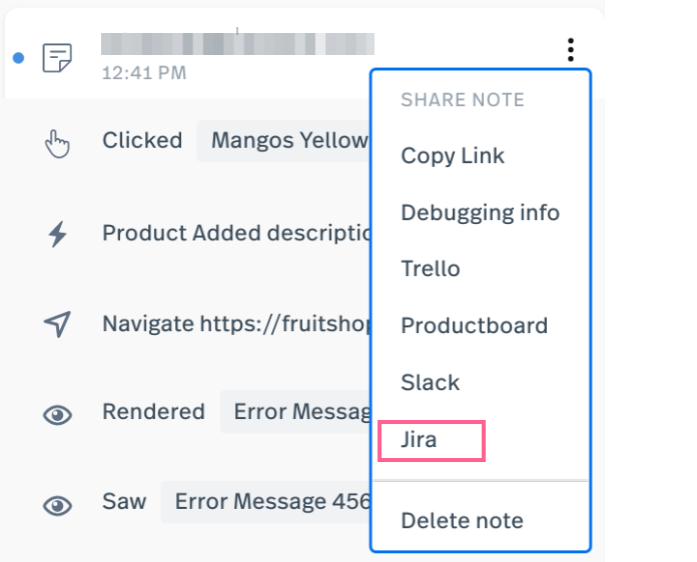The image size is (697, 562).
Task: Click the hand pointer Clicked event icon
Action: point(57,143)
